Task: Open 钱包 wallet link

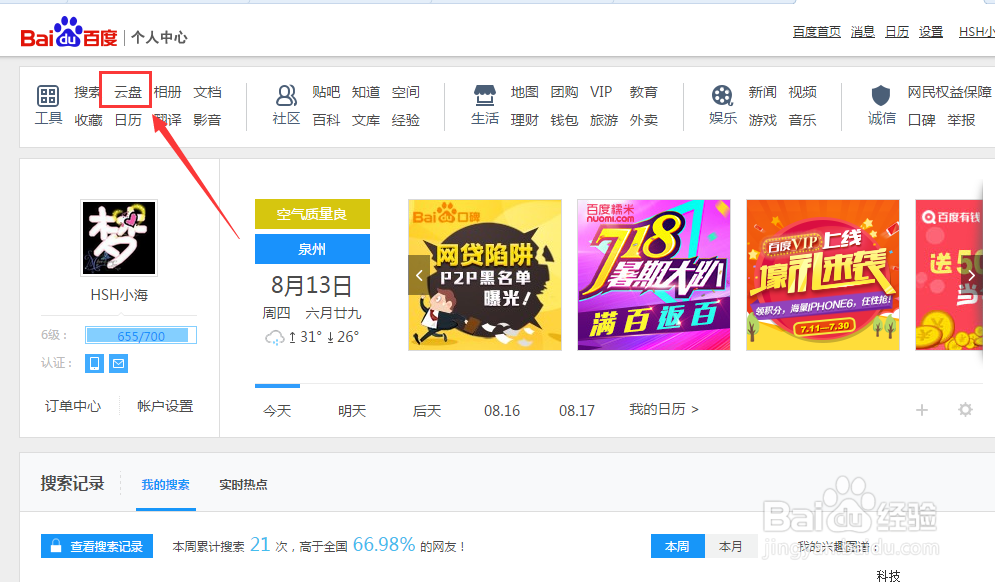Action: pos(564,120)
